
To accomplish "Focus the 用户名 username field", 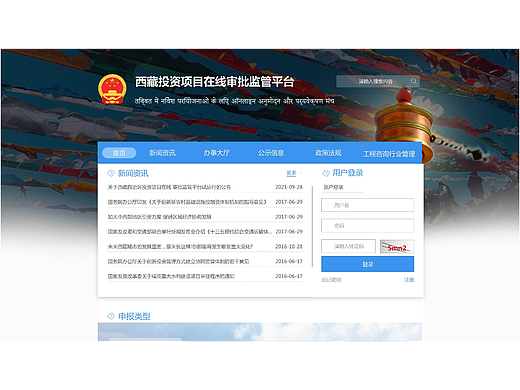I will [368, 205].
